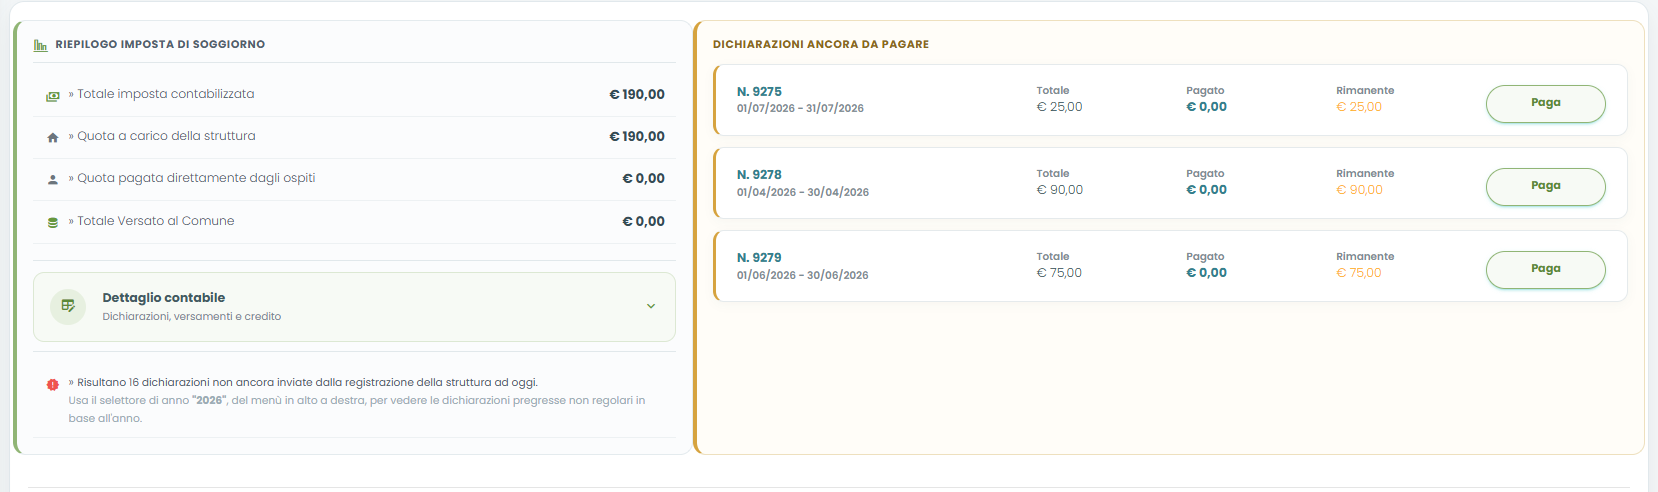Expand the Dettaglio contabile chevron
The image size is (1658, 492).
(651, 306)
